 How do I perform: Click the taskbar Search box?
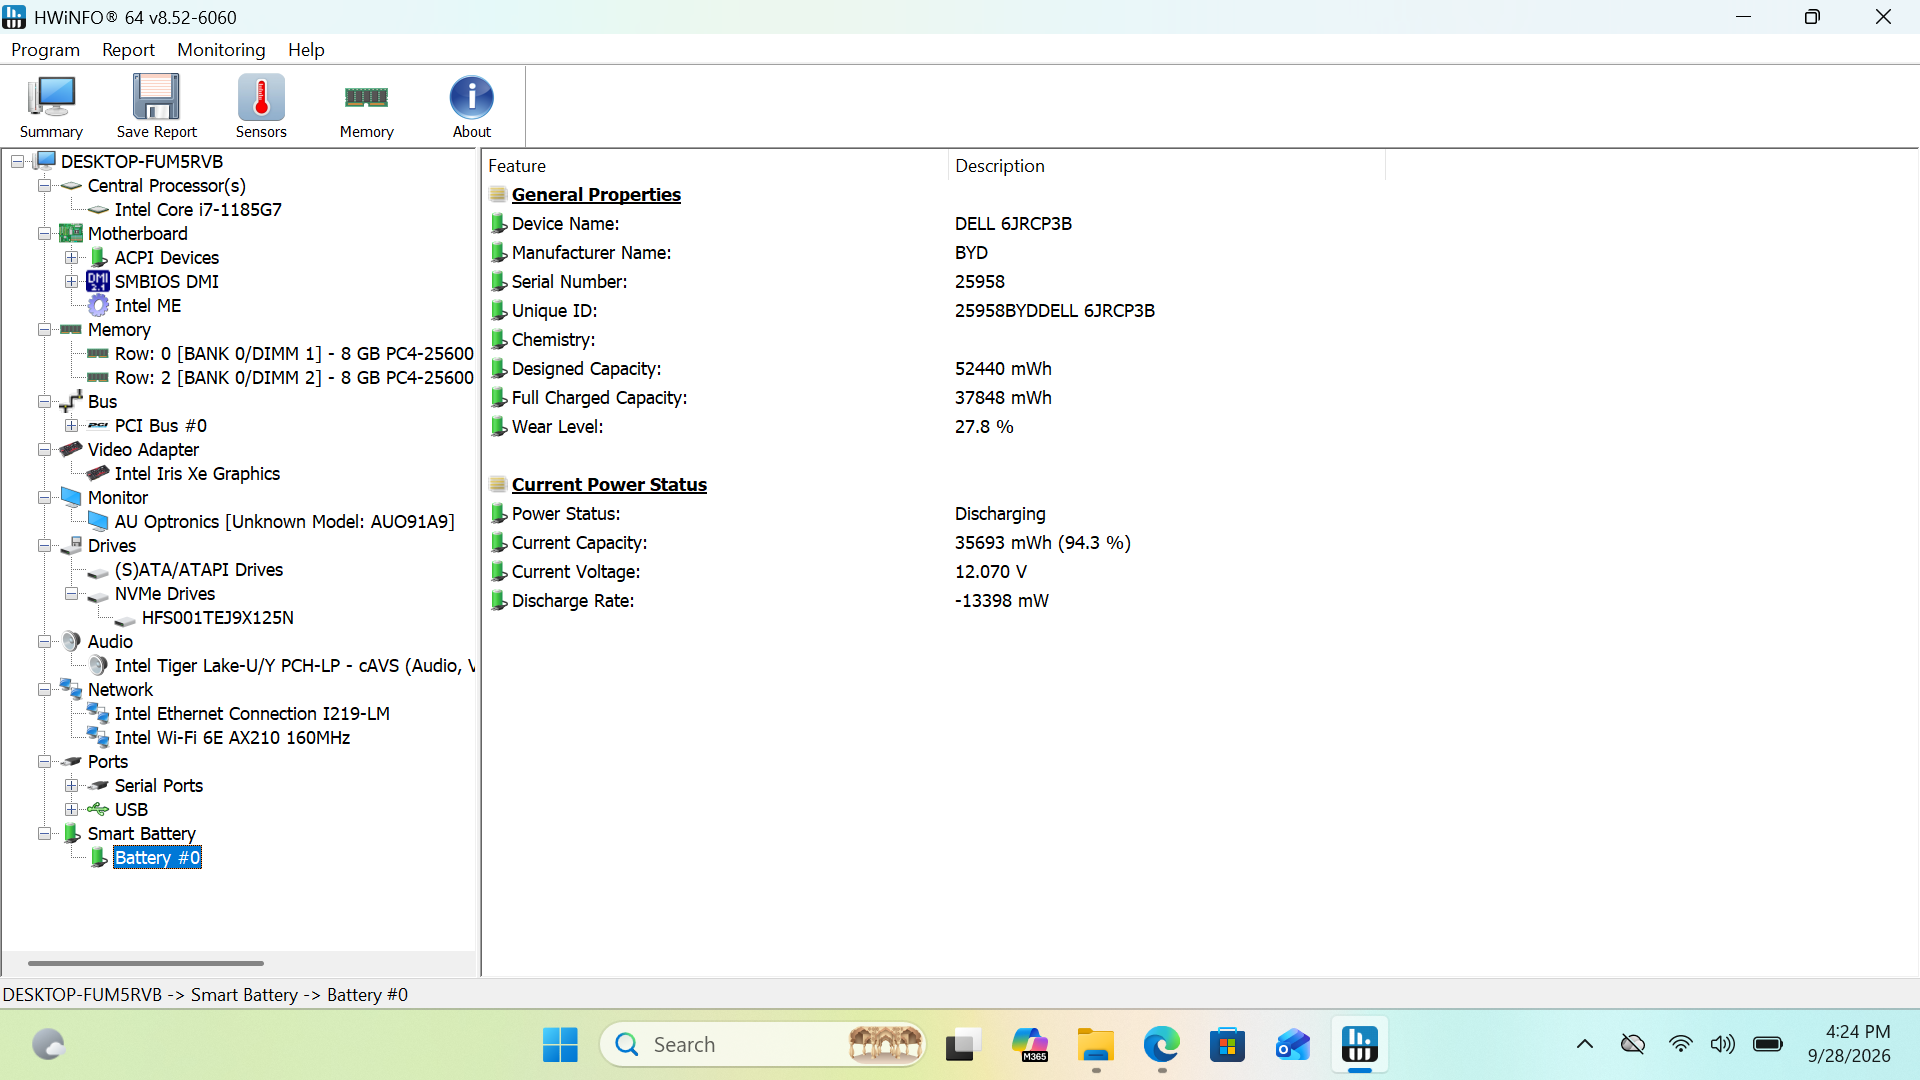pyautogui.click(x=762, y=1045)
